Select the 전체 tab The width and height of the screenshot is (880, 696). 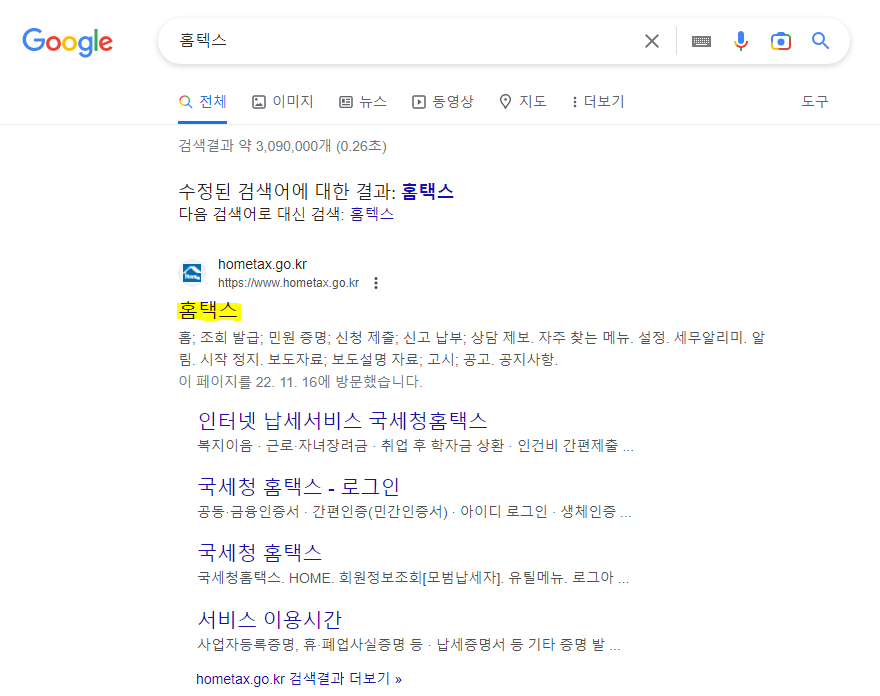pos(203,102)
